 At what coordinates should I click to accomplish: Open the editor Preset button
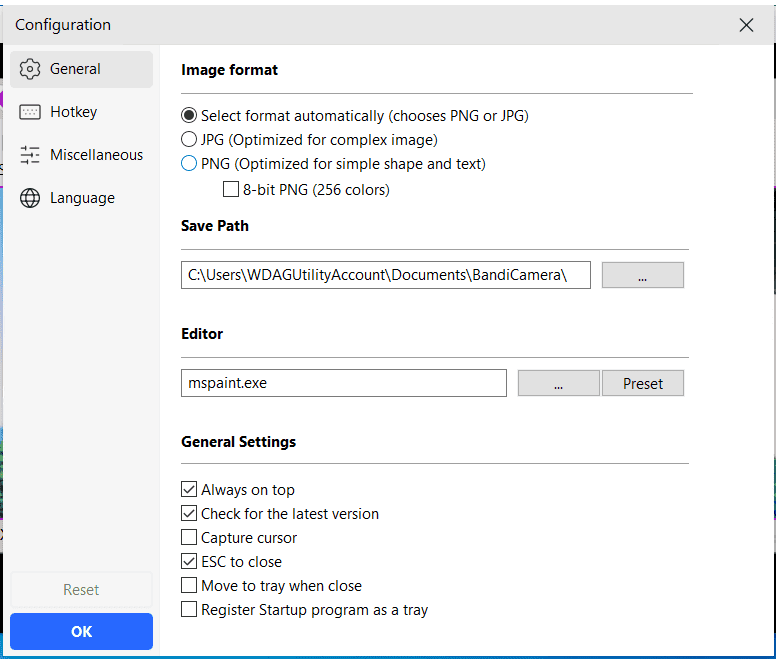tap(642, 383)
